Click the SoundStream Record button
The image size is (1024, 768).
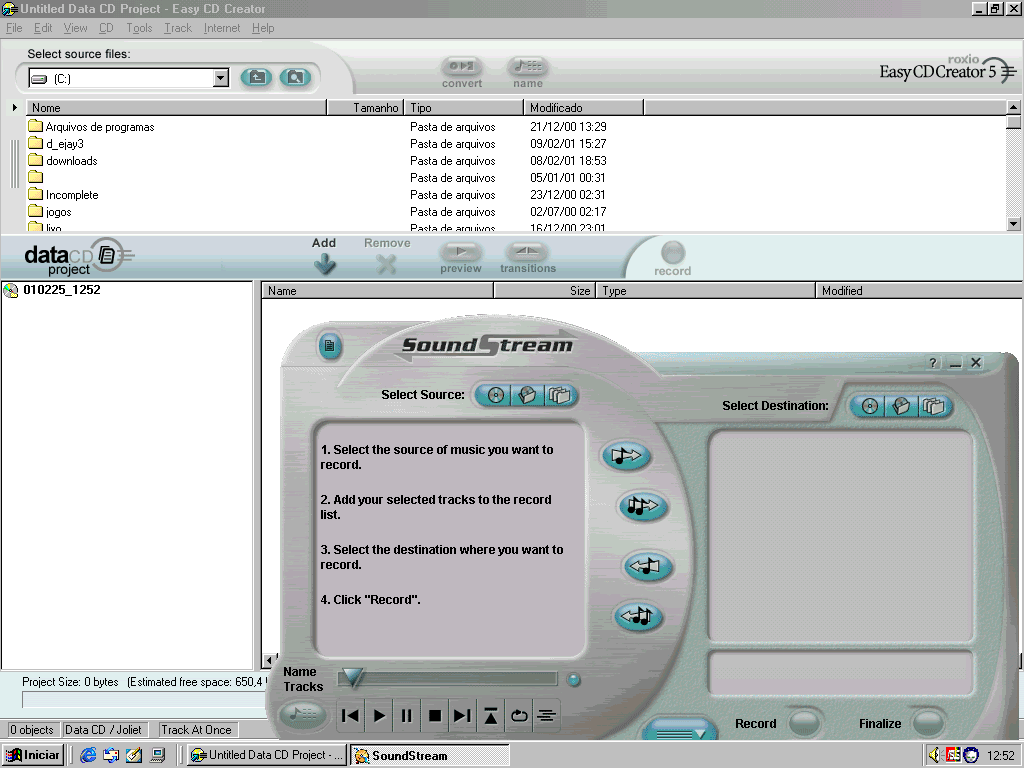point(803,722)
